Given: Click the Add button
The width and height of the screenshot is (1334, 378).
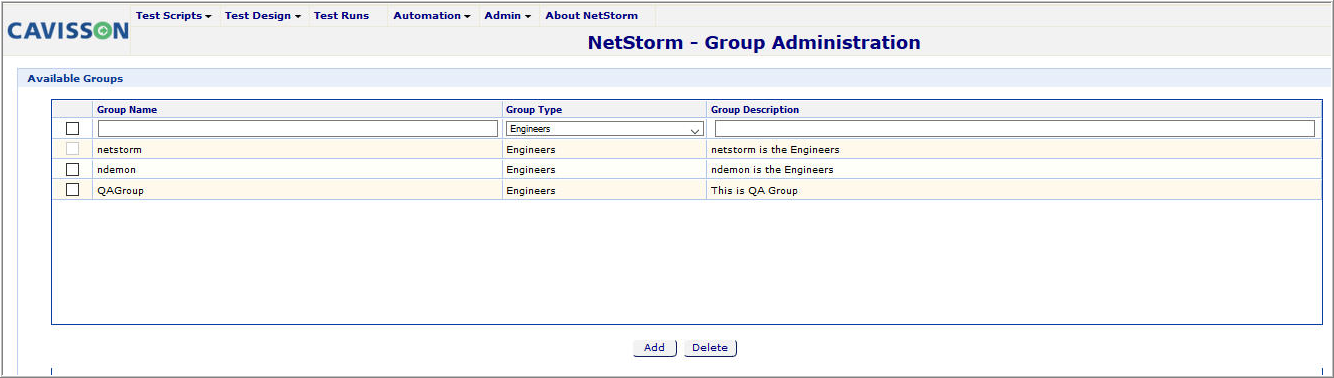Looking at the screenshot, I should tap(654, 348).
